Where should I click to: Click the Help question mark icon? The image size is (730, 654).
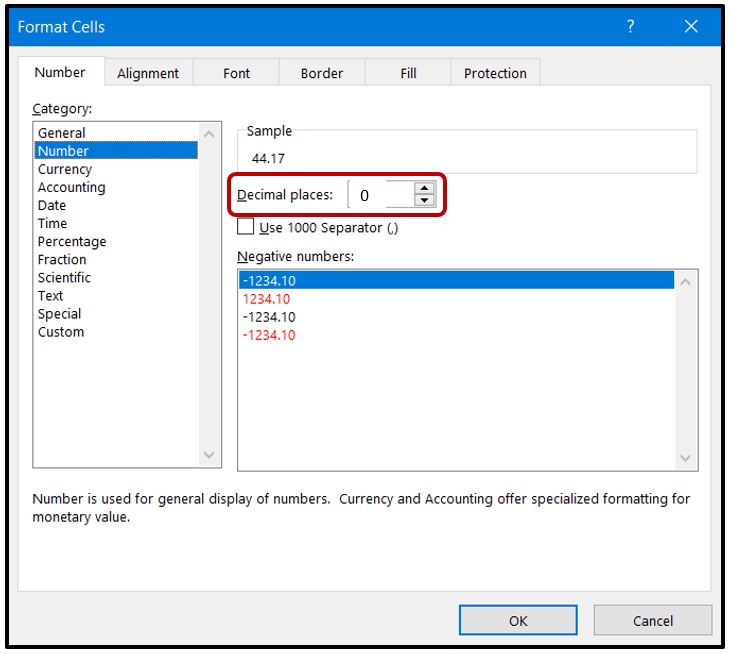(630, 27)
